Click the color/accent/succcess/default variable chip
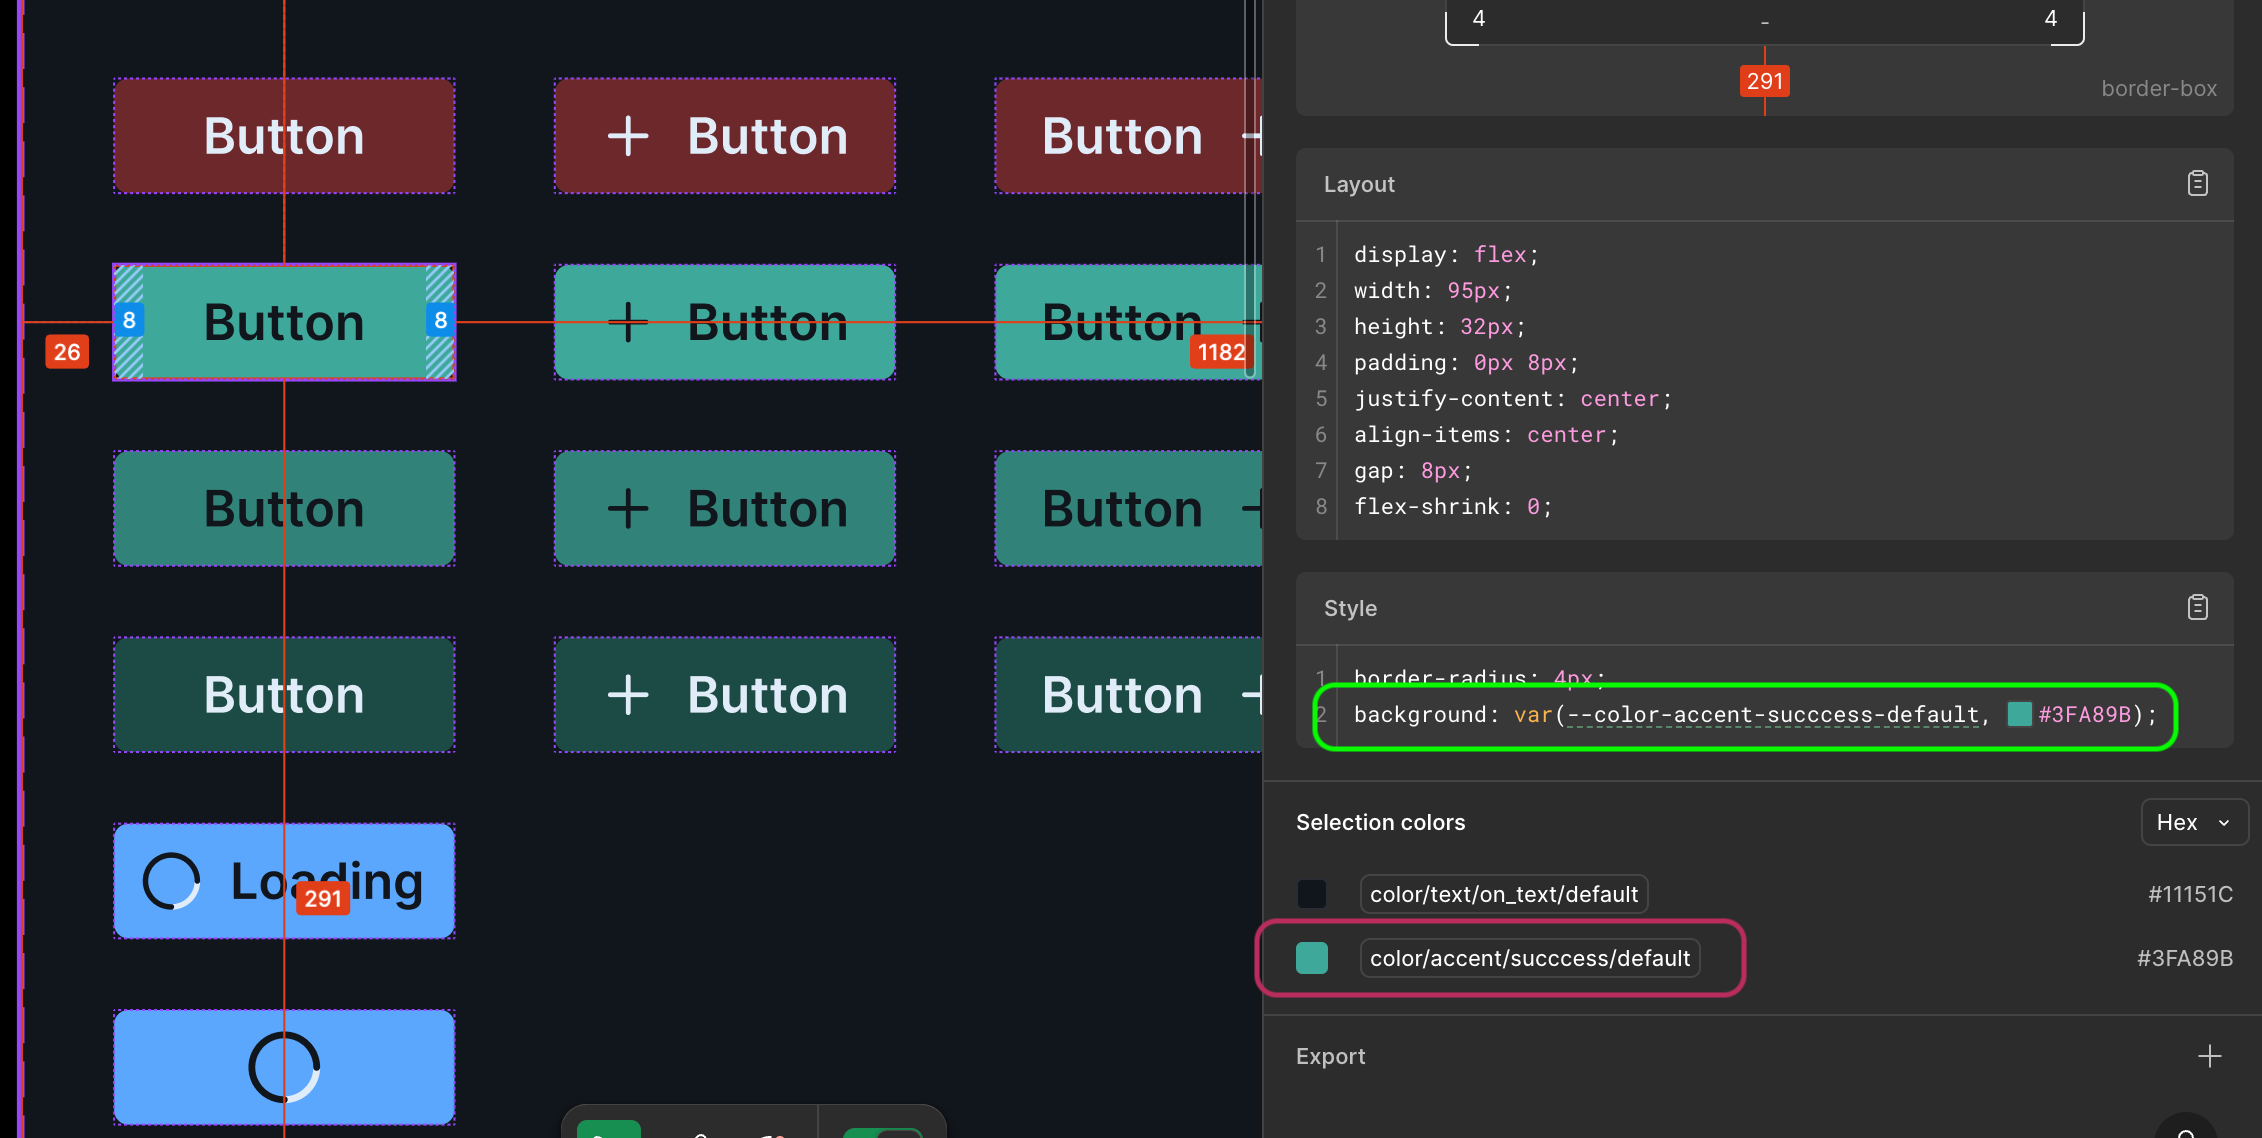Screen dimensions: 2262x1138 [x=1530, y=958]
